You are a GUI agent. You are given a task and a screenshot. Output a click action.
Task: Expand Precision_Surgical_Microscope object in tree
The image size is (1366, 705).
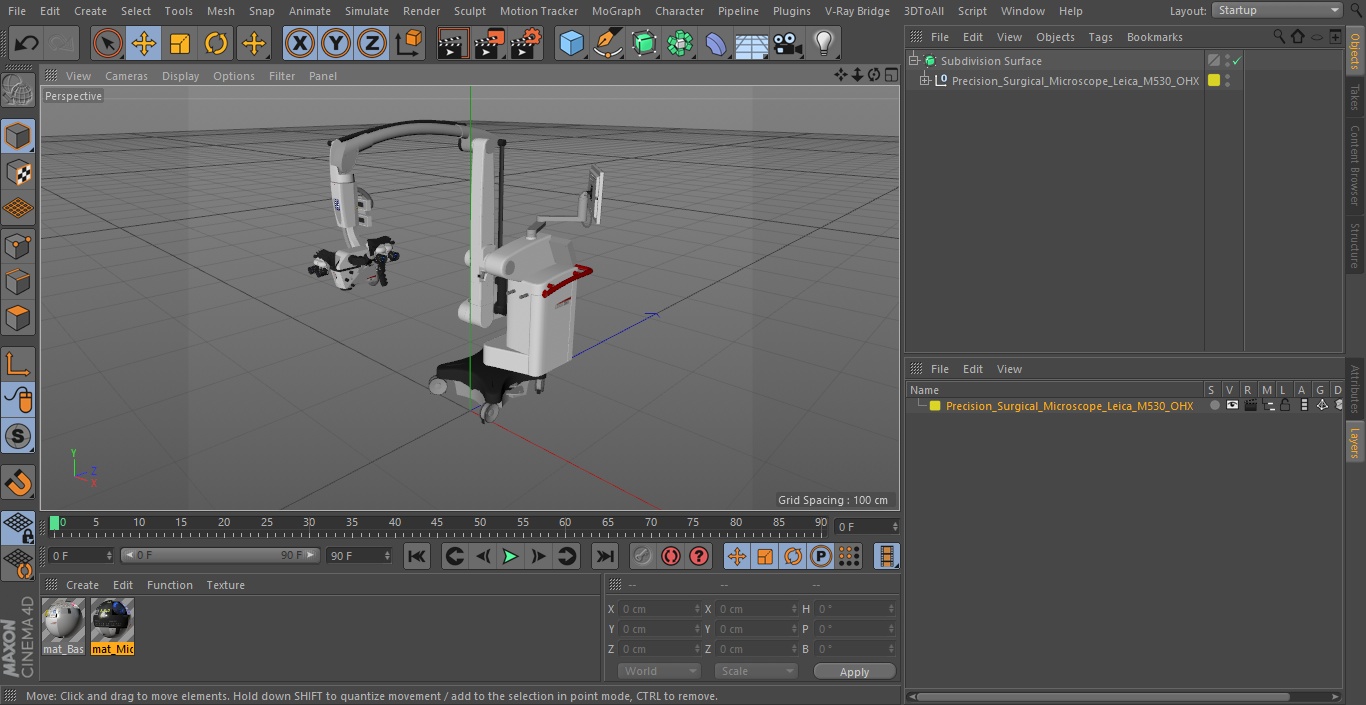coord(925,81)
